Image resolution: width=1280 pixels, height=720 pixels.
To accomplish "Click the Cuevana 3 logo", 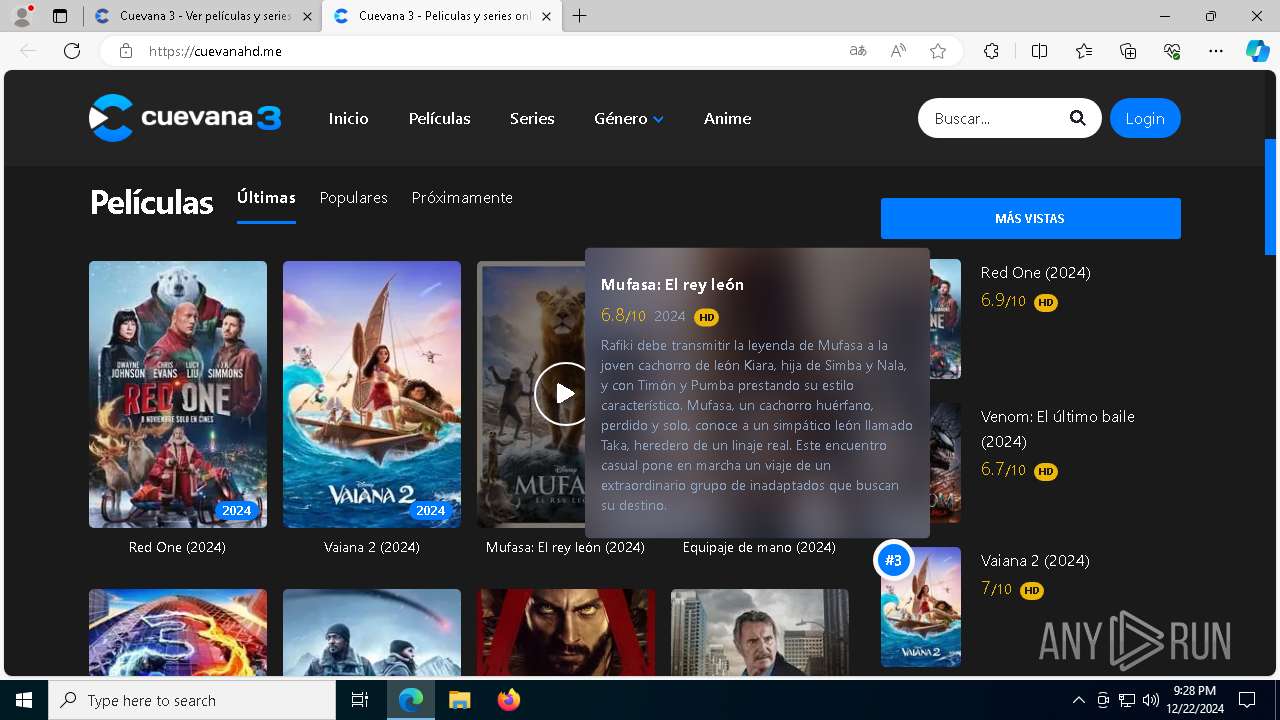I will point(185,118).
